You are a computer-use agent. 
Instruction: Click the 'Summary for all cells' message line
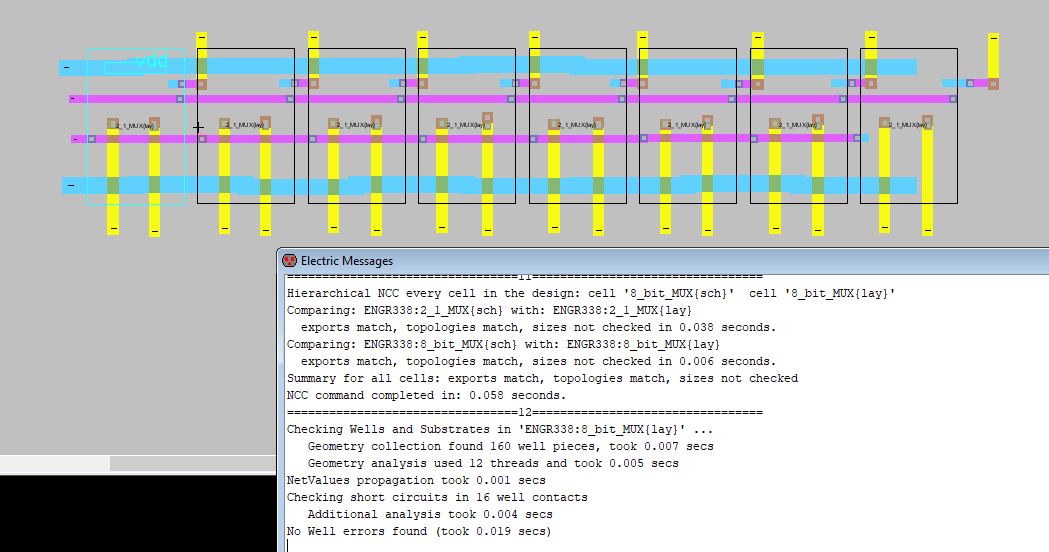point(542,378)
